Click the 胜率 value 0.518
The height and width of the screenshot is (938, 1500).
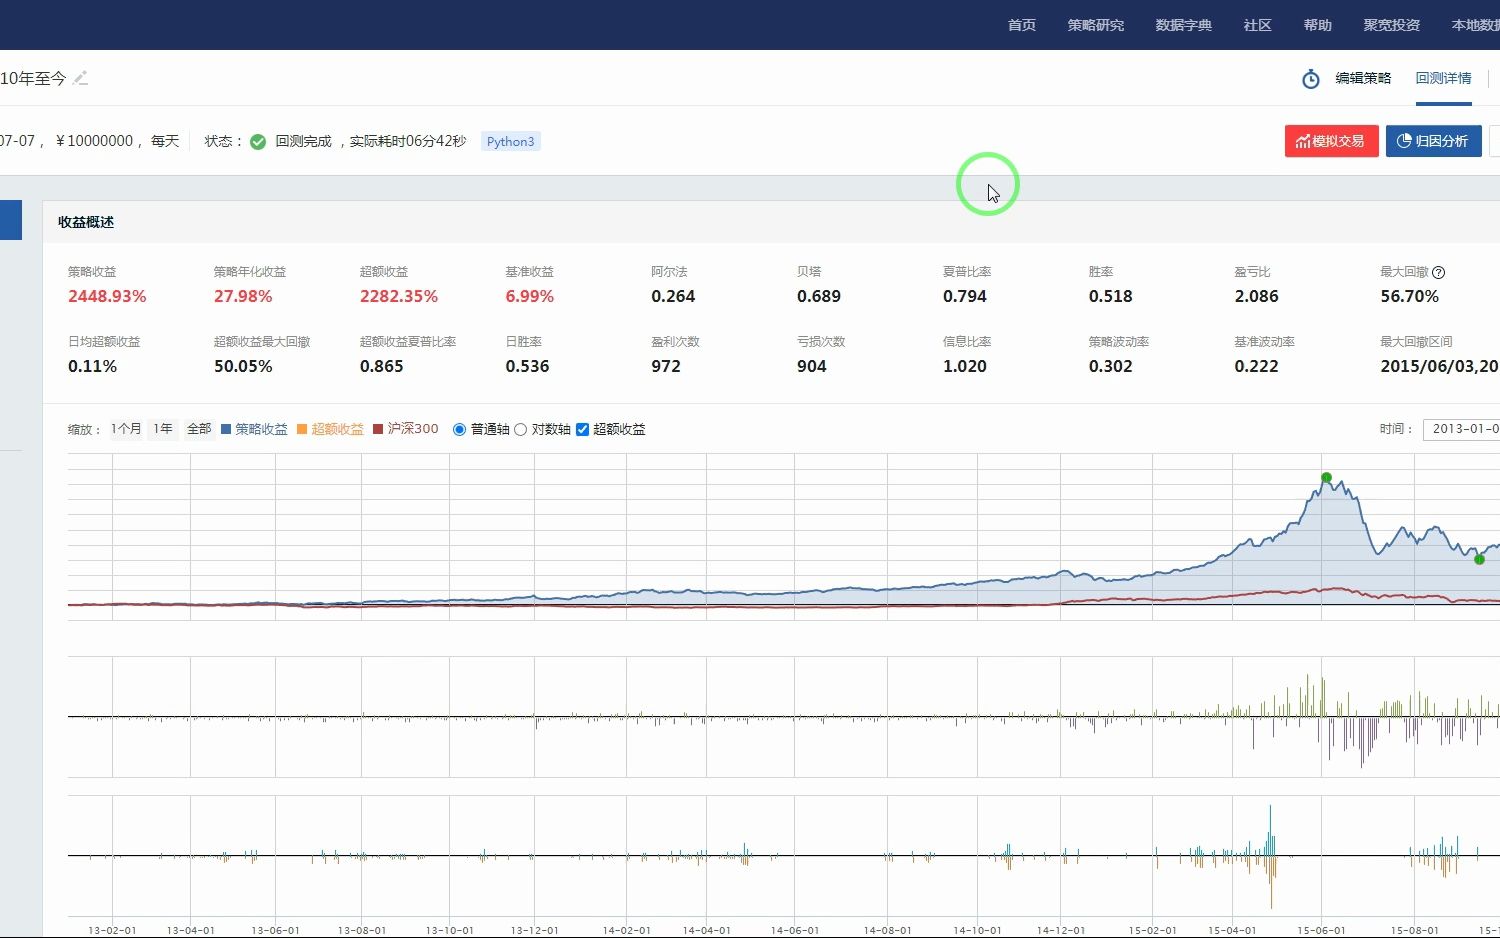click(x=1111, y=296)
